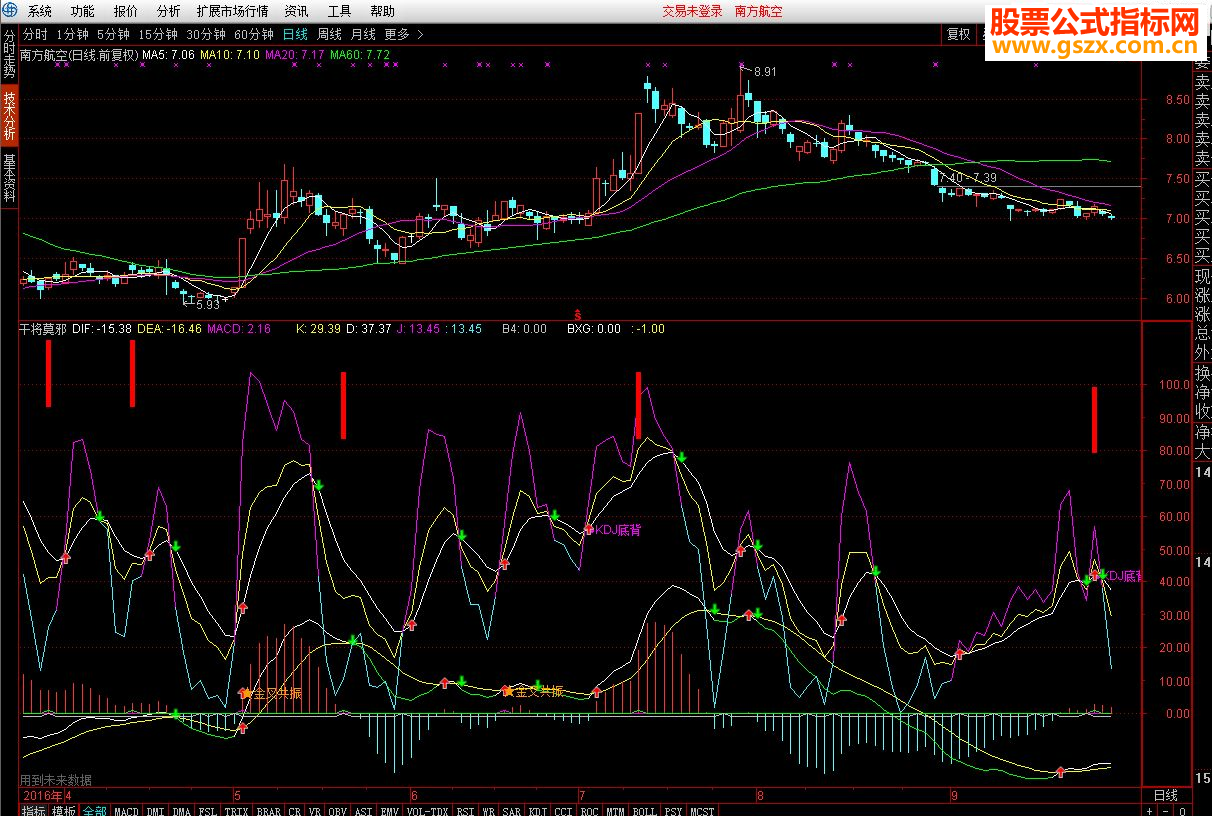Image resolution: width=1212 pixels, height=816 pixels.
Task: Select the TRIX indicator tab
Action: coord(236,810)
